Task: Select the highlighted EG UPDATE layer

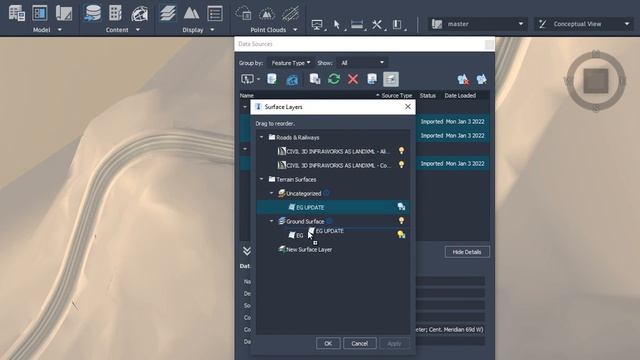Action: coord(333,207)
